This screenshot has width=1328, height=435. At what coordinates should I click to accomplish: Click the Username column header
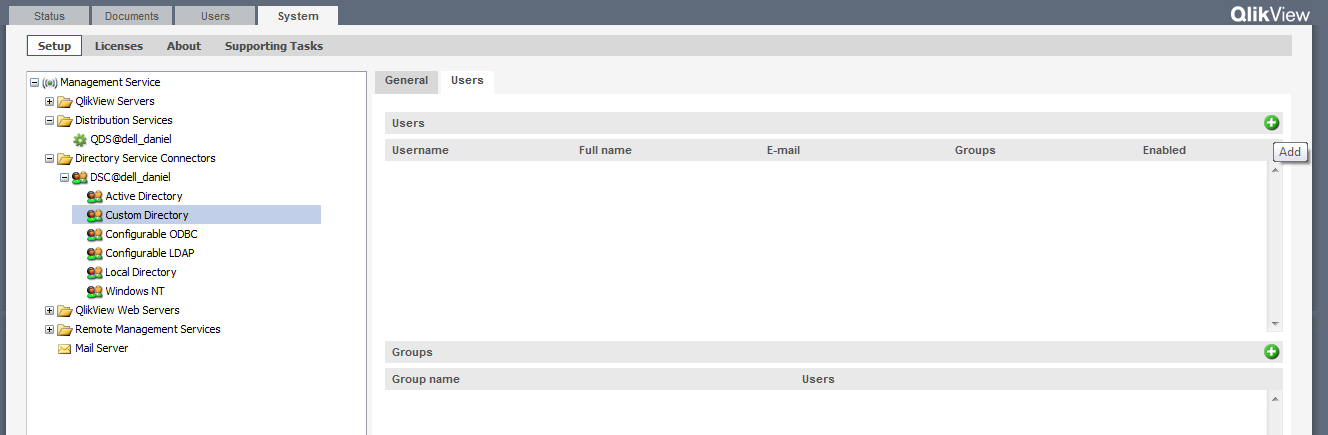[420, 150]
